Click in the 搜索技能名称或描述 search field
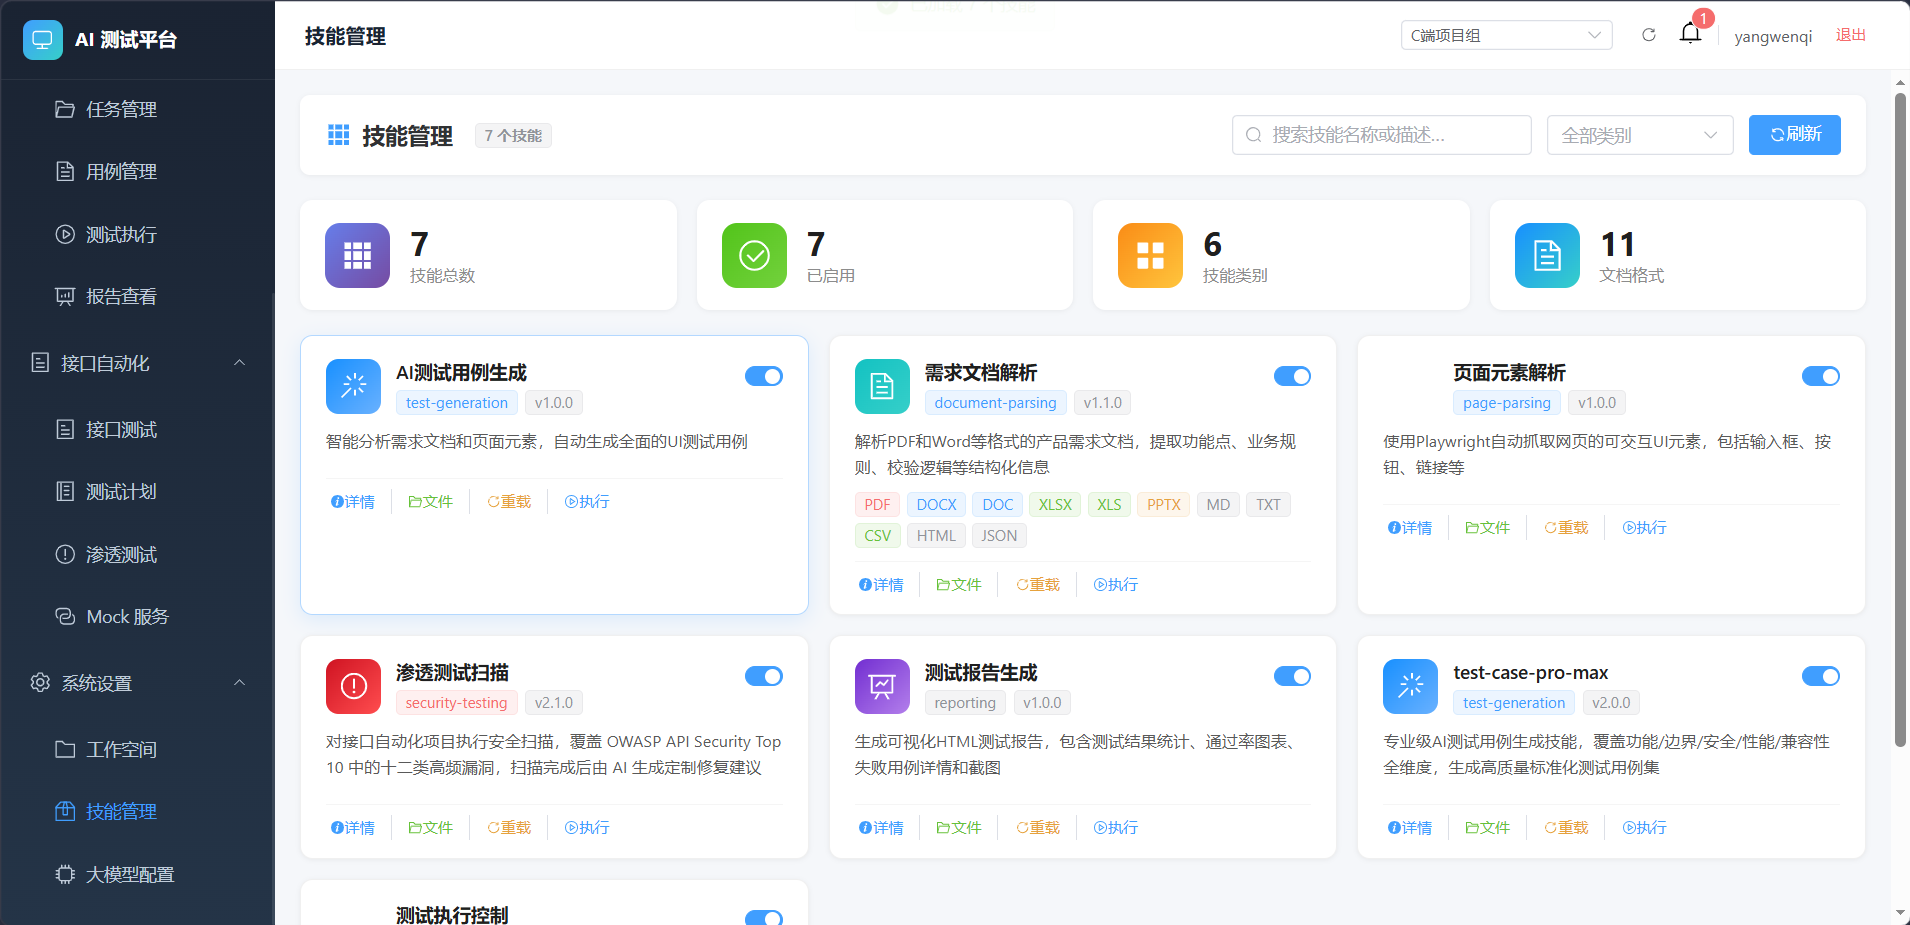Screen dimensions: 1910x925 click(x=1381, y=135)
